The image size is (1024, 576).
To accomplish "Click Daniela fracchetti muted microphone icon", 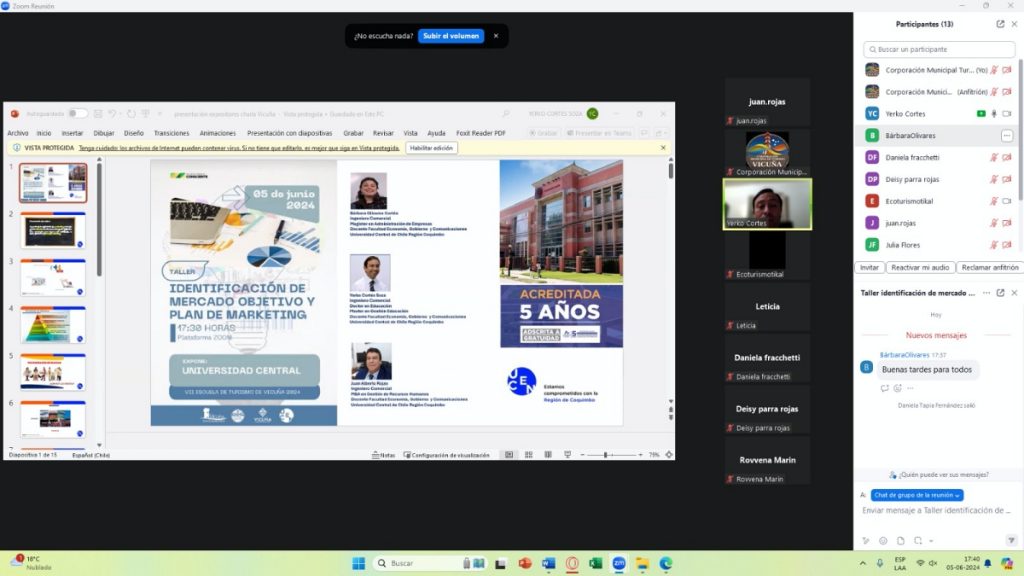I will pos(994,157).
